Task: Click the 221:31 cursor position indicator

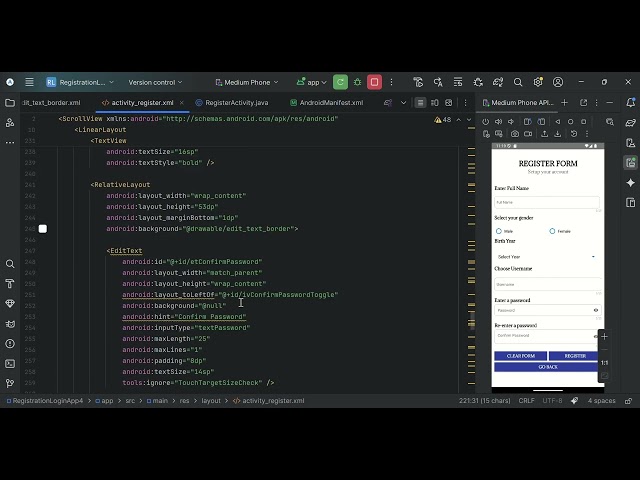Action: pyautogui.click(x=484, y=401)
